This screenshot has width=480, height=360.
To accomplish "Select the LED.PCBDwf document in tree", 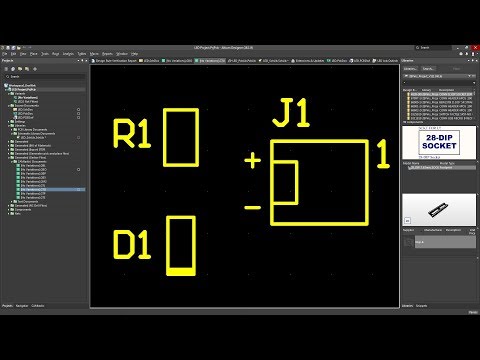I will (x=26, y=117).
